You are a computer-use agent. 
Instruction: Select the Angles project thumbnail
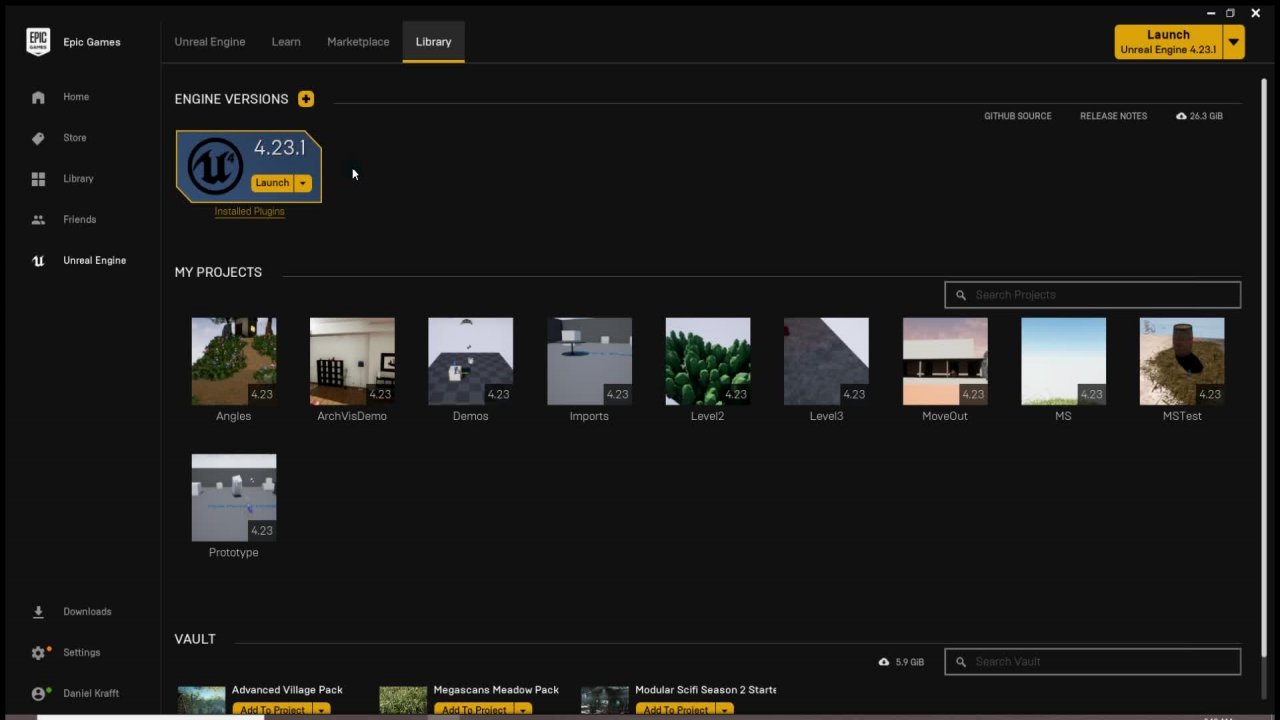point(234,361)
